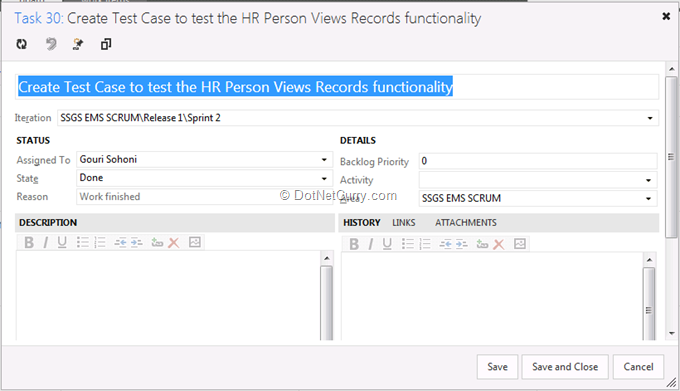The image size is (680, 391).
Task: Click the undo changes icon
Action: point(51,44)
